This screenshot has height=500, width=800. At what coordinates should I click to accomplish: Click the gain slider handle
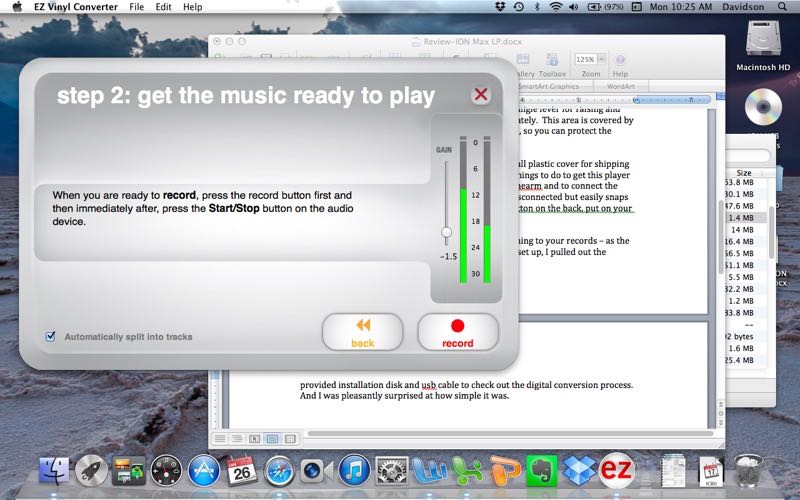click(446, 232)
